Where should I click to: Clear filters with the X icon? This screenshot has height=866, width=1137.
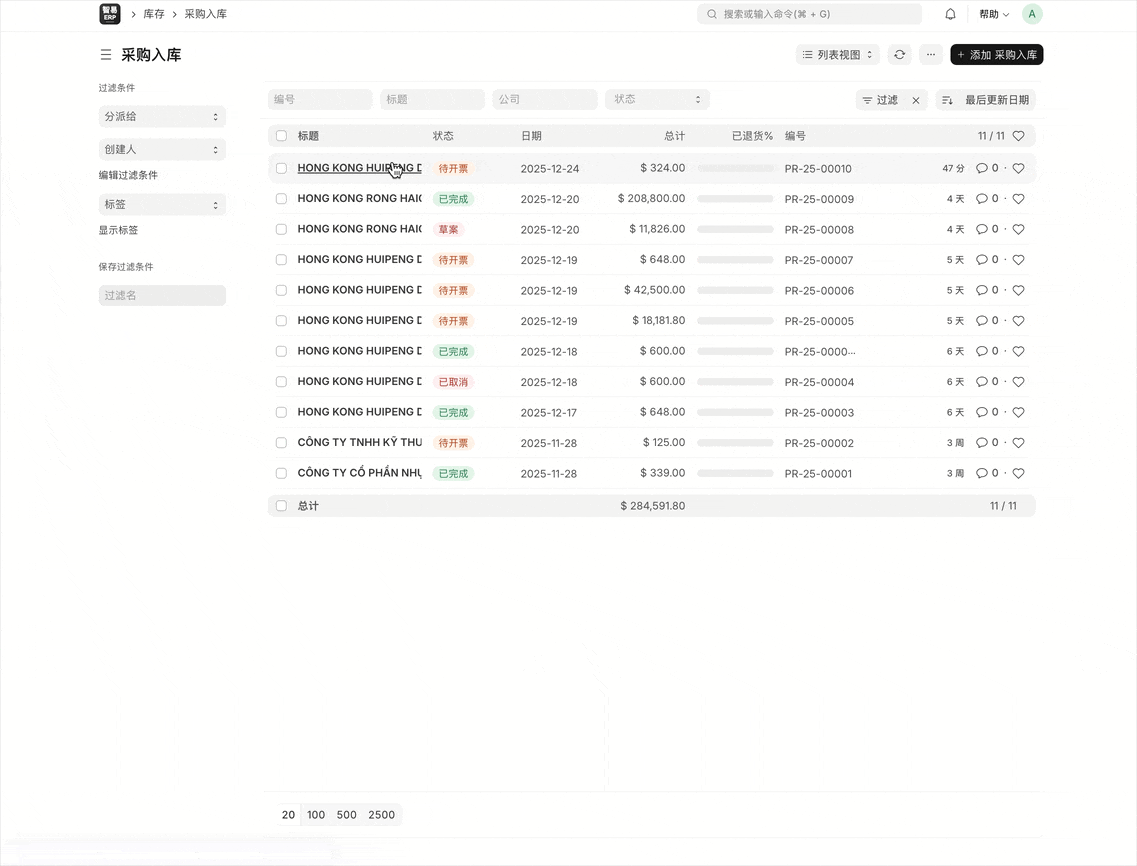coord(915,100)
